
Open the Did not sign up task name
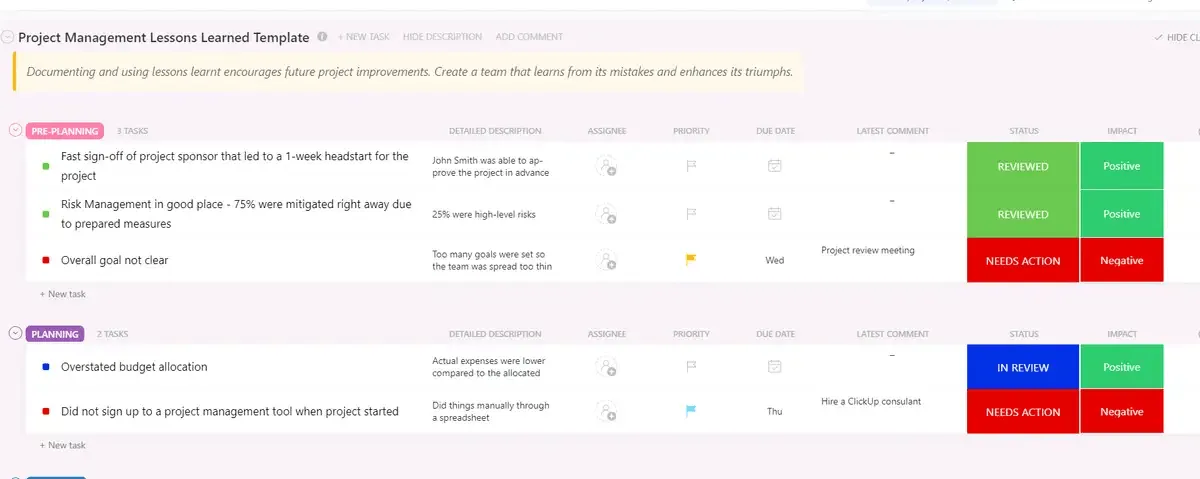tap(230, 411)
